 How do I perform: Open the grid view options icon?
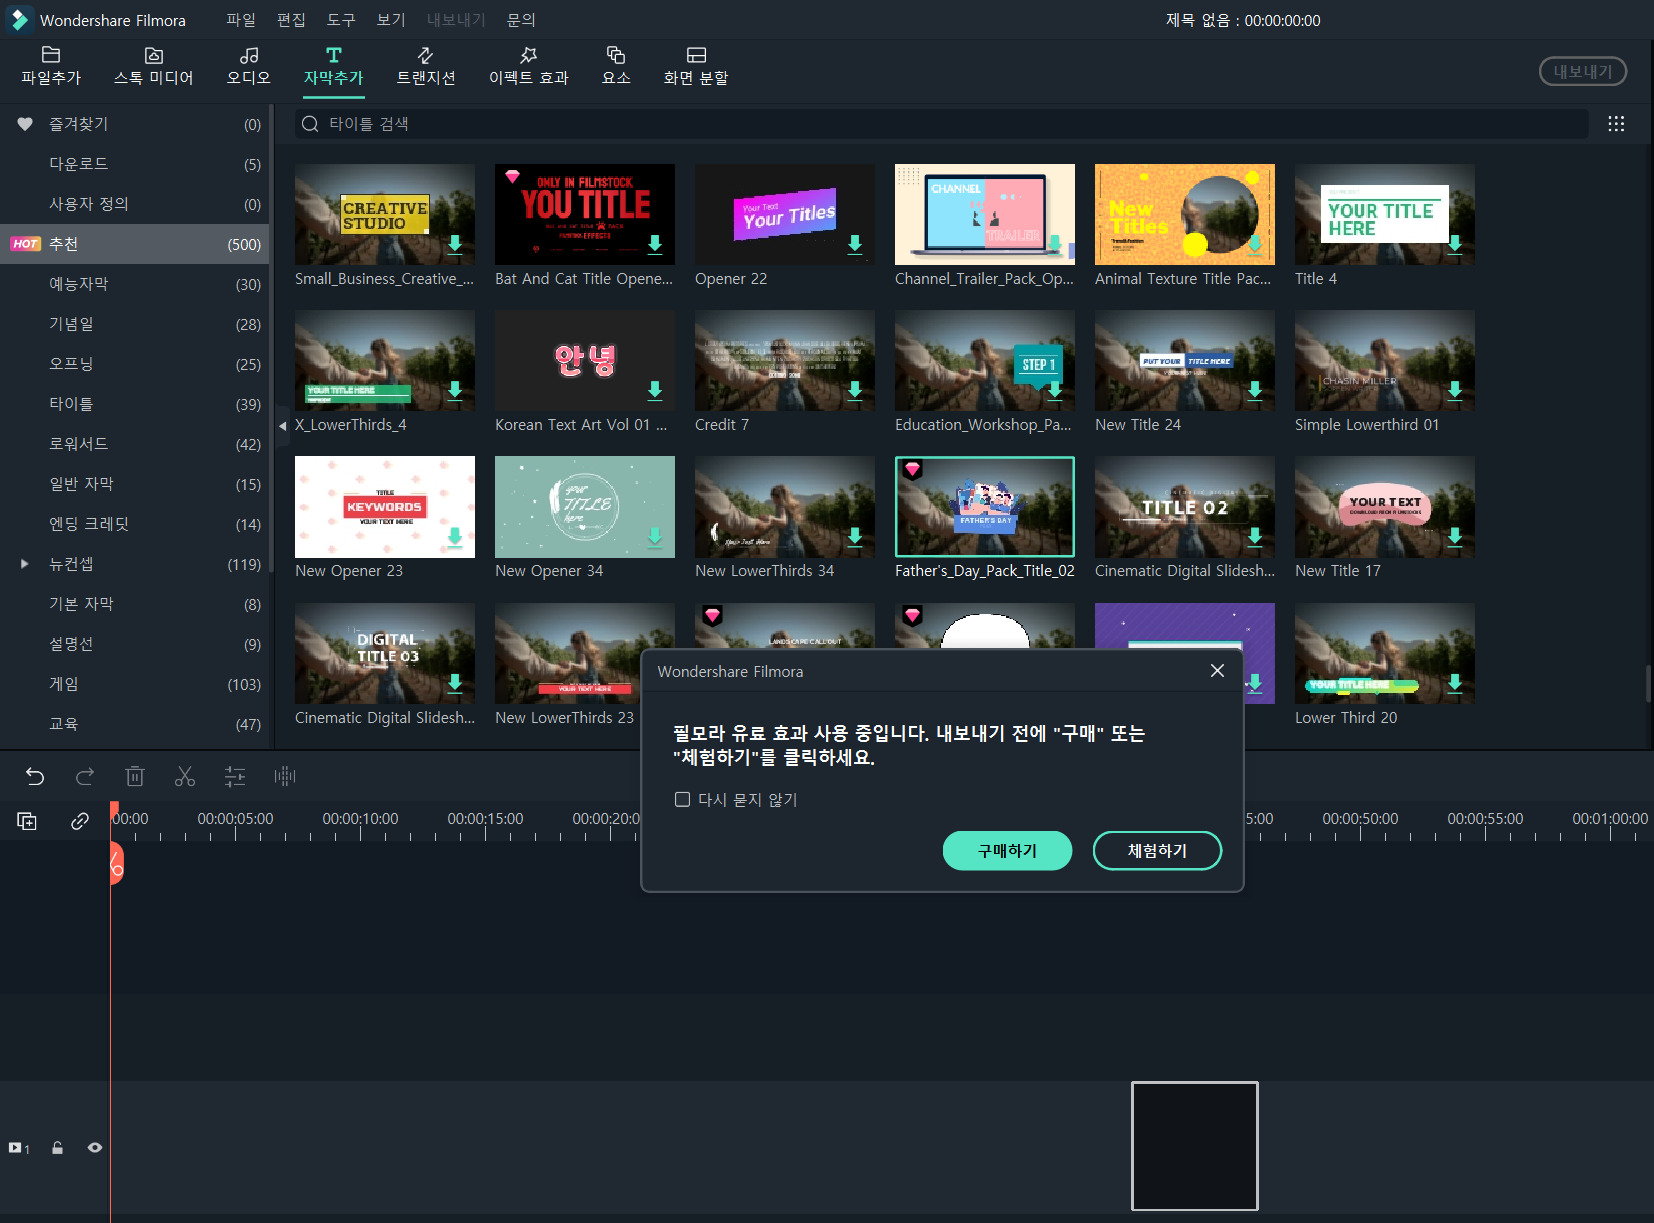tap(1615, 124)
